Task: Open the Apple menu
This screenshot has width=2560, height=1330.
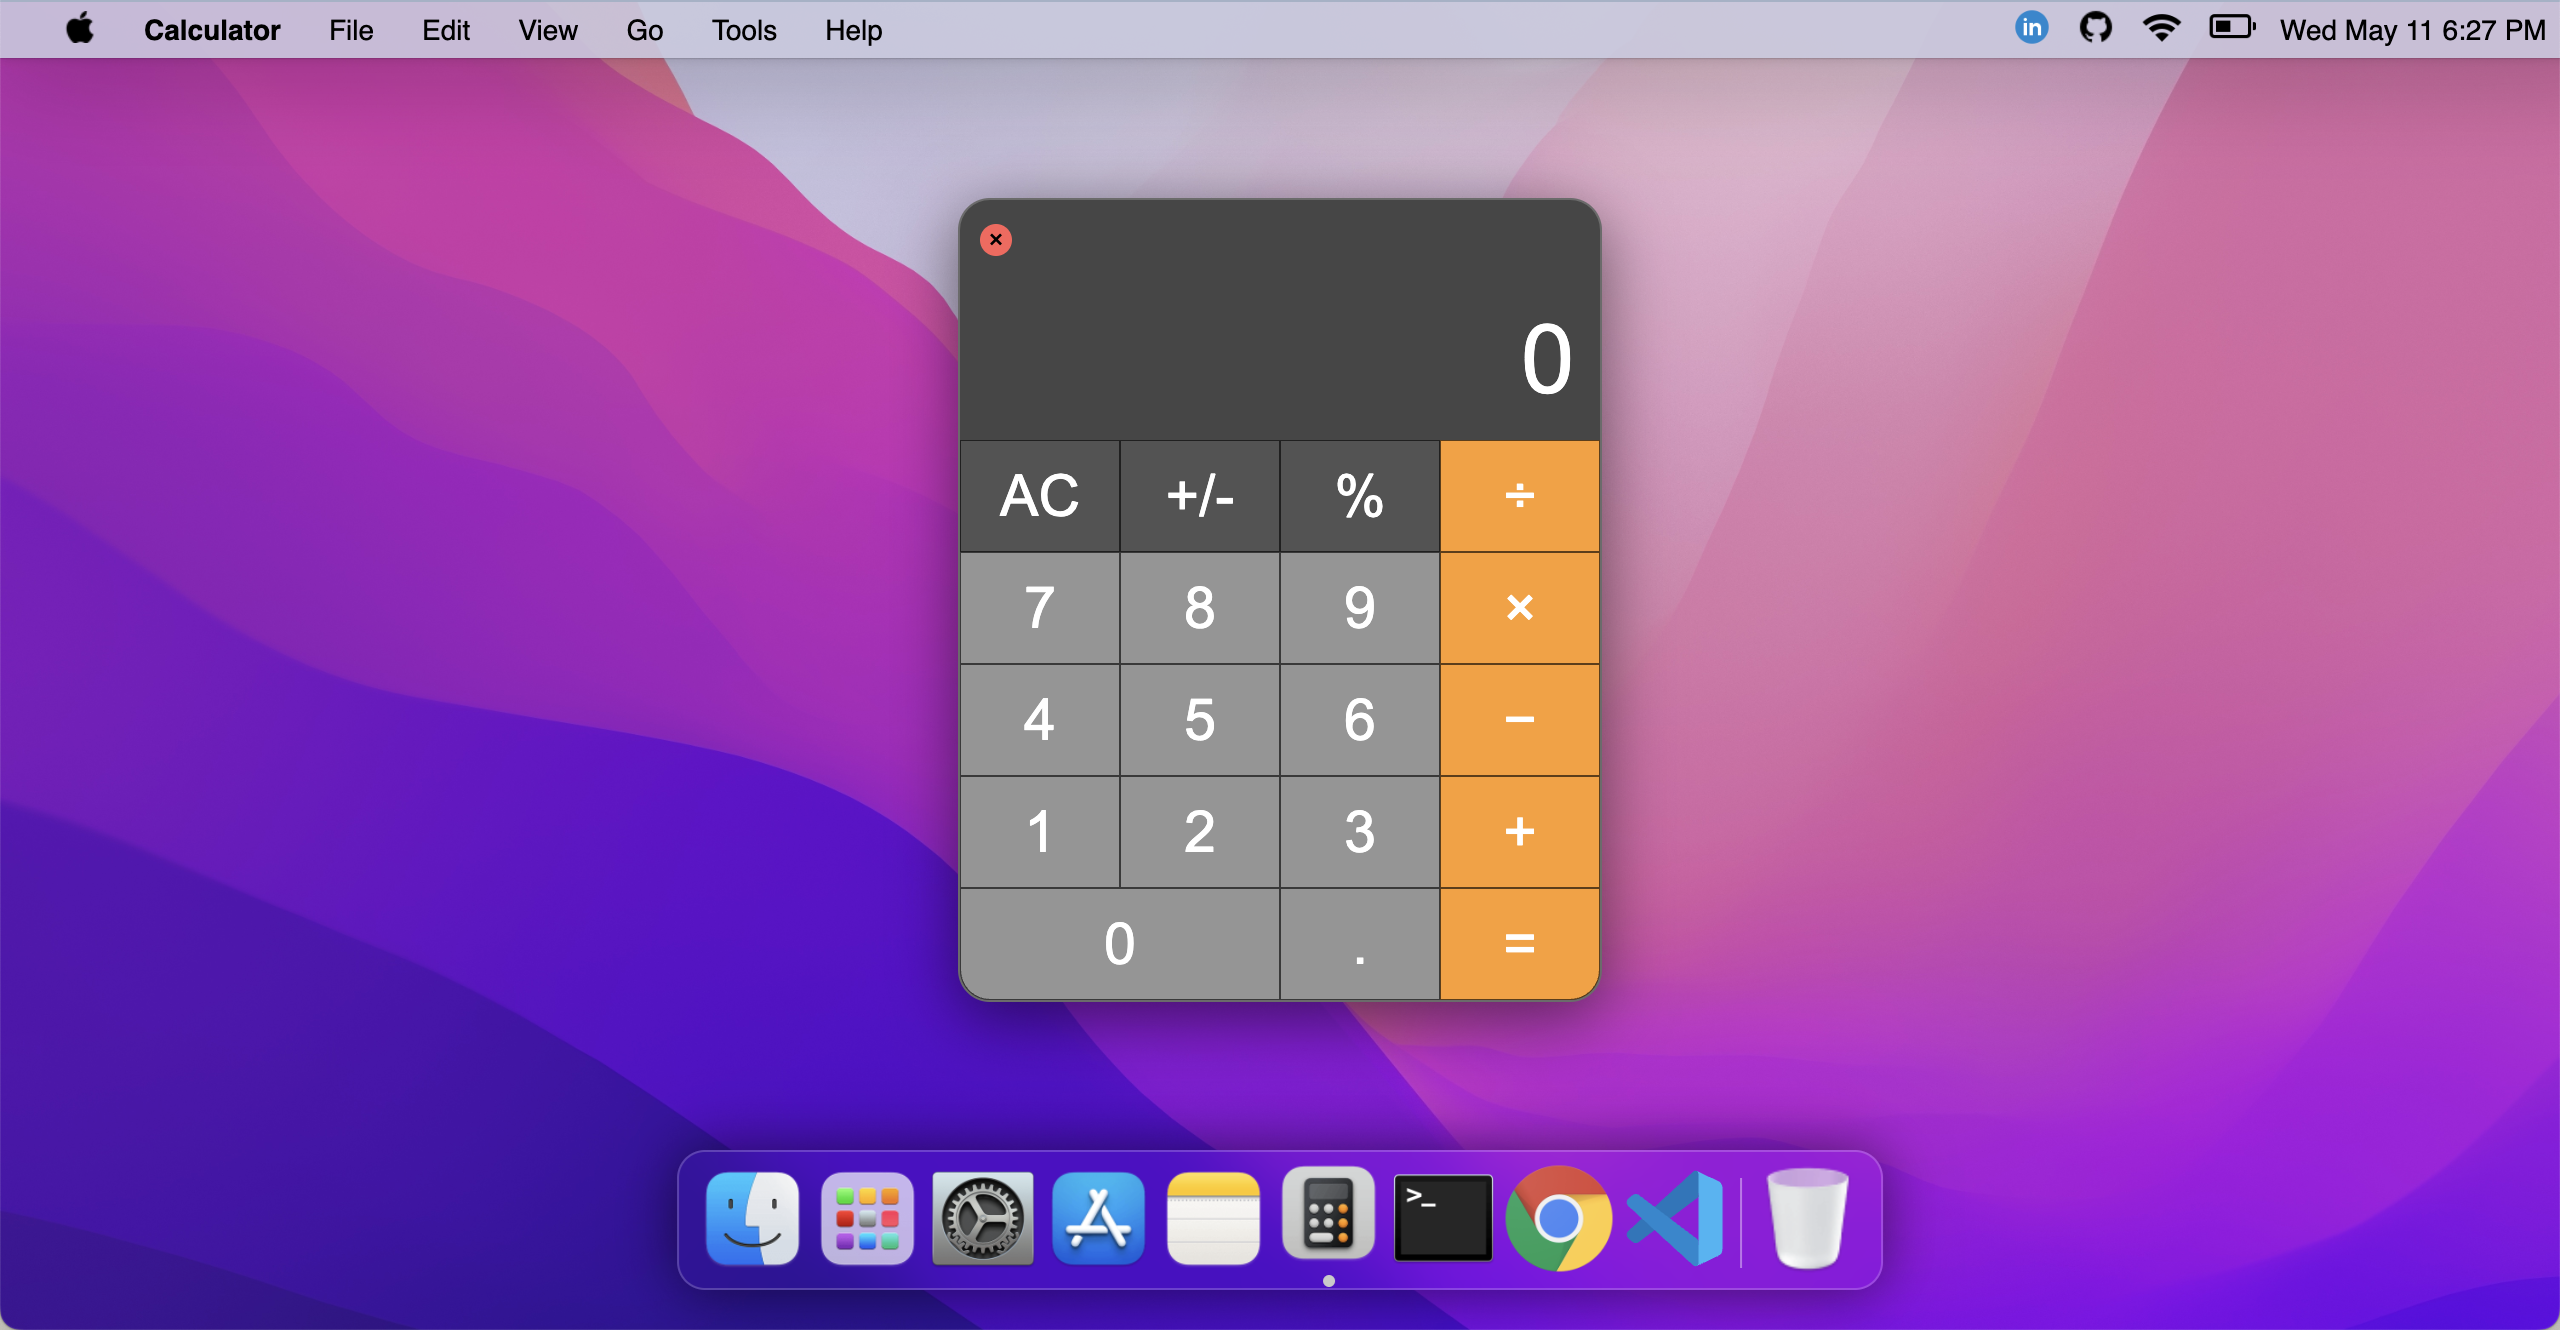Action: (x=80, y=29)
